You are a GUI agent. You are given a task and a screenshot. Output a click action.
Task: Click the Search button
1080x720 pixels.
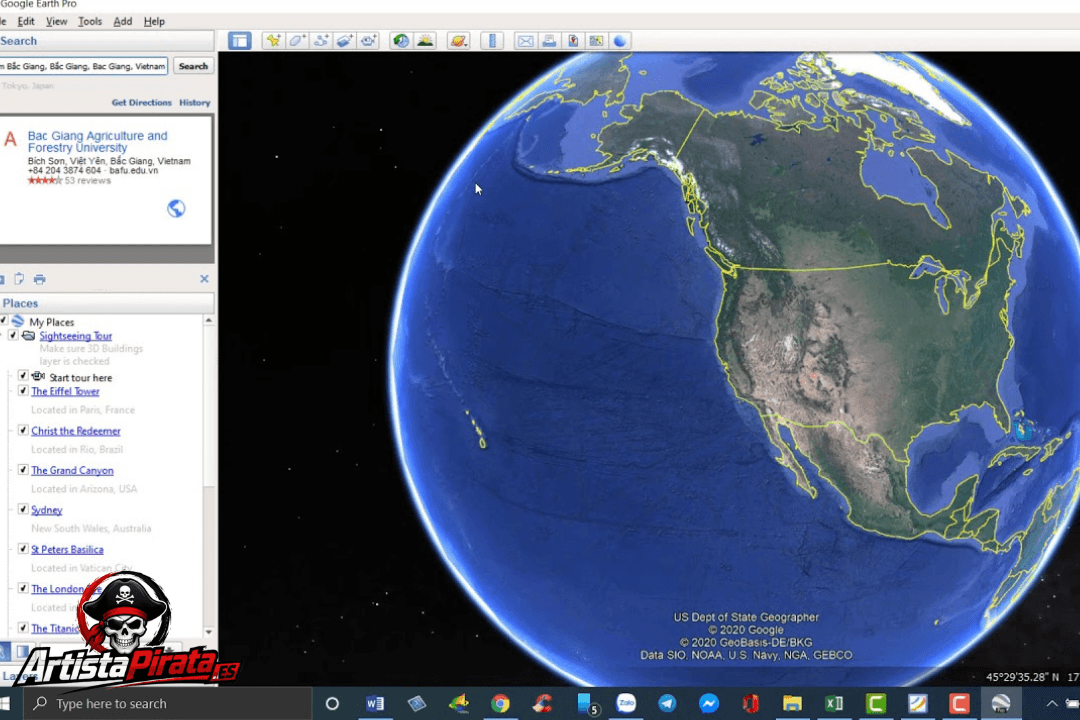click(x=193, y=66)
